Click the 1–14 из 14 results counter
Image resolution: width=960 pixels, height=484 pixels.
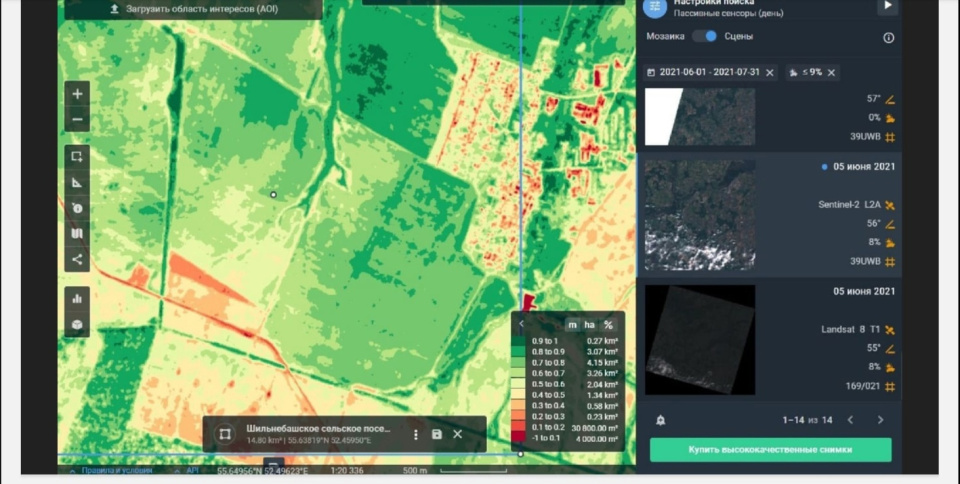click(807, 420)
